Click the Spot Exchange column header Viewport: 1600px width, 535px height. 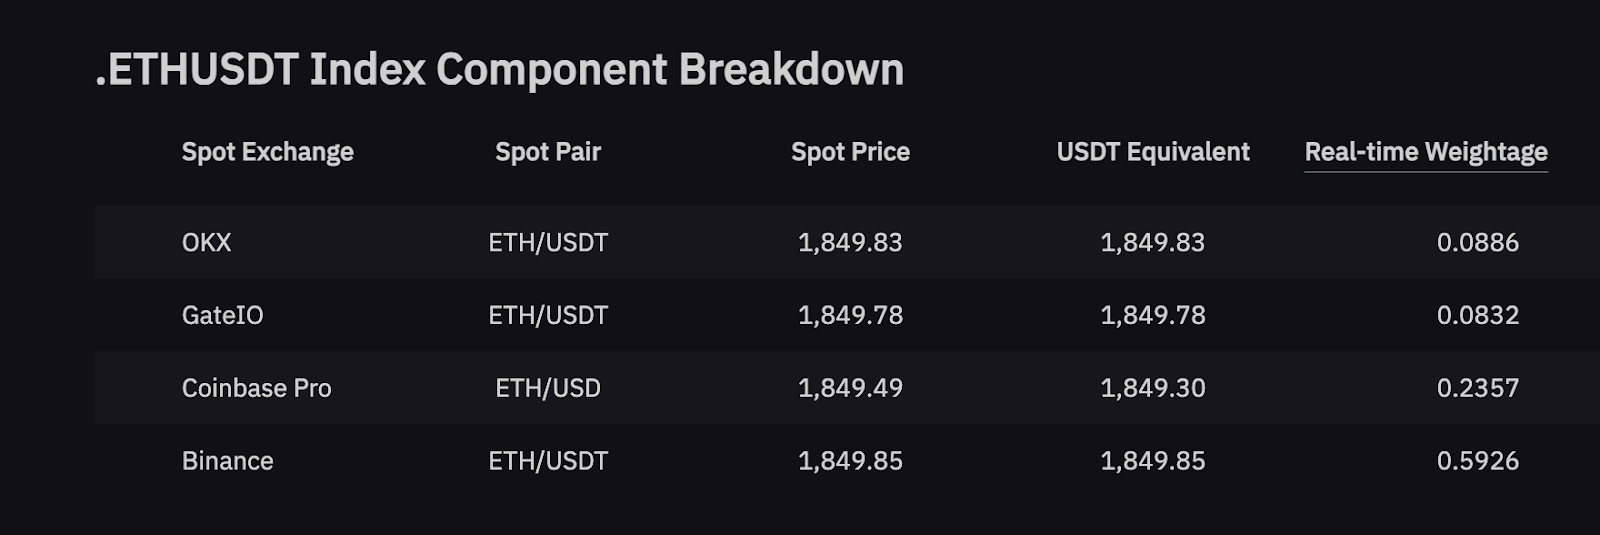[x=267, y=152]
